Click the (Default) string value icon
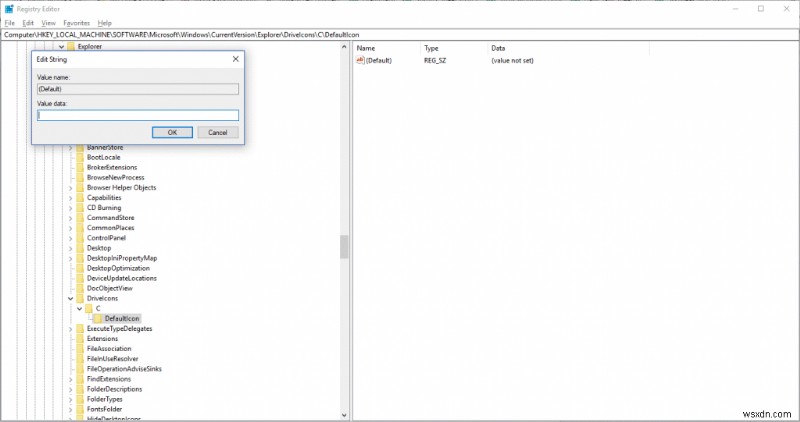The height and width of the screenshot is (422, 800). click(x=360, y=60)
